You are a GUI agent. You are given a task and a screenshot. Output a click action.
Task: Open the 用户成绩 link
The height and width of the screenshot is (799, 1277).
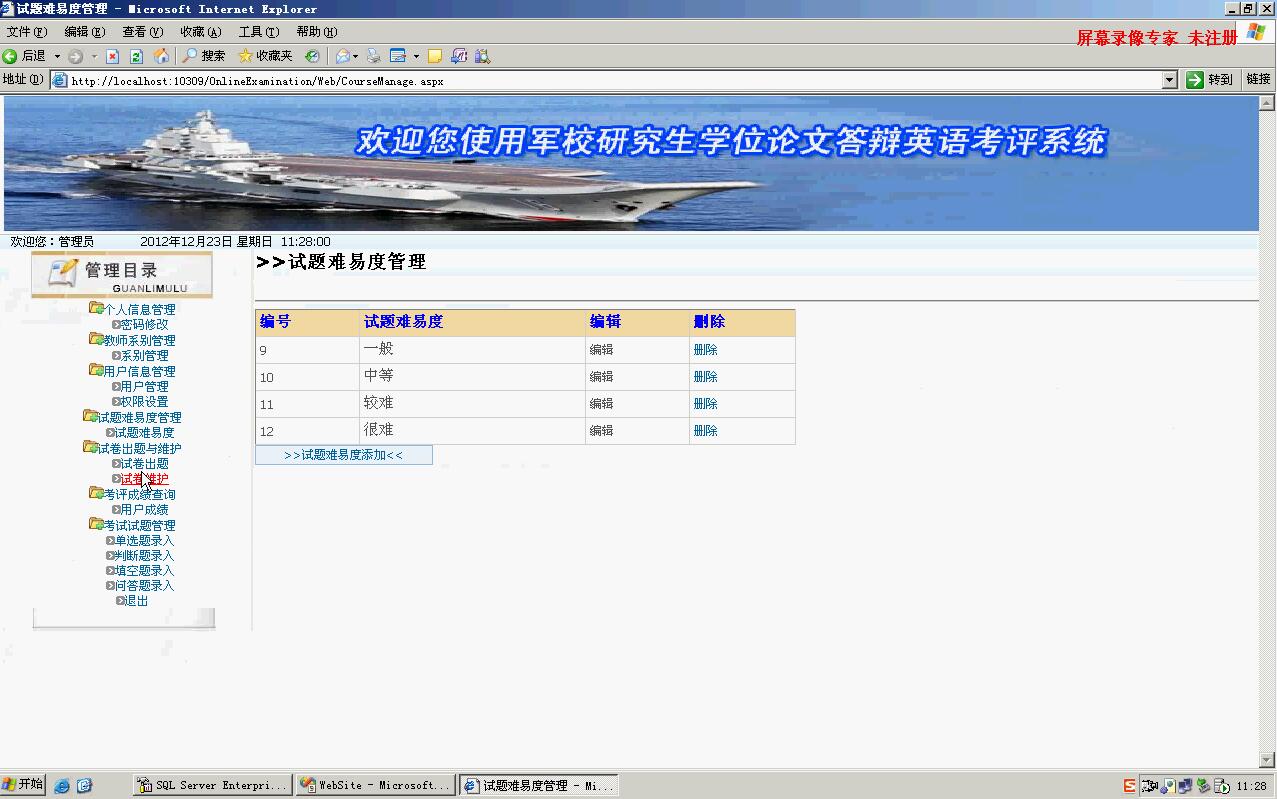144,509
